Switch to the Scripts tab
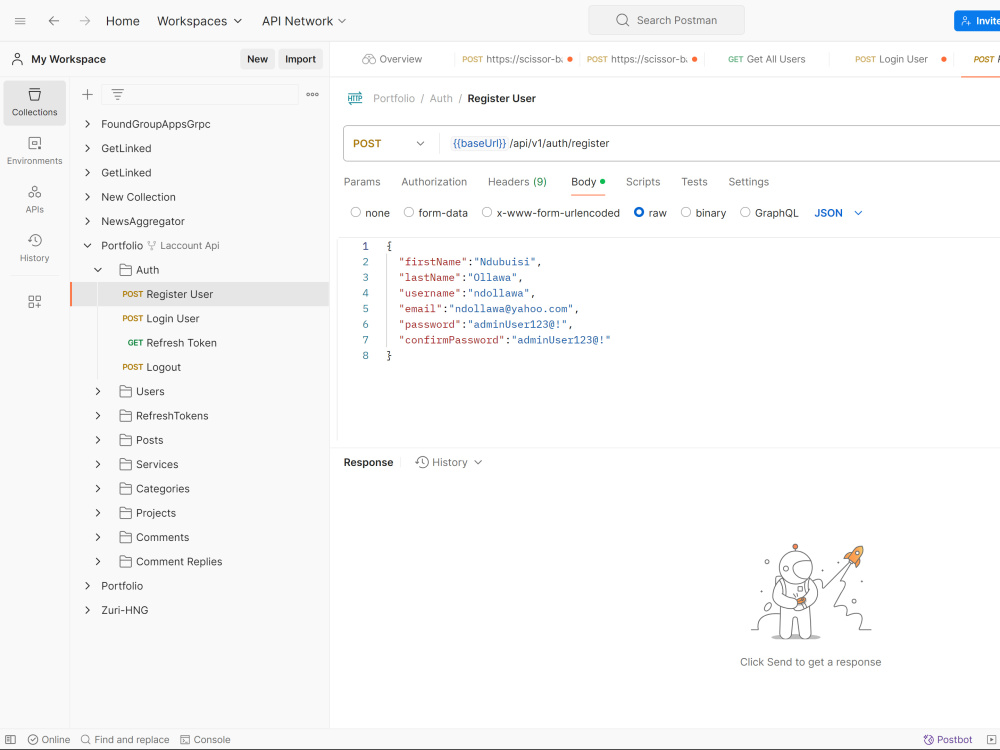The height and width of the screenshot is (750, 1000). click(x=643, y=182)
